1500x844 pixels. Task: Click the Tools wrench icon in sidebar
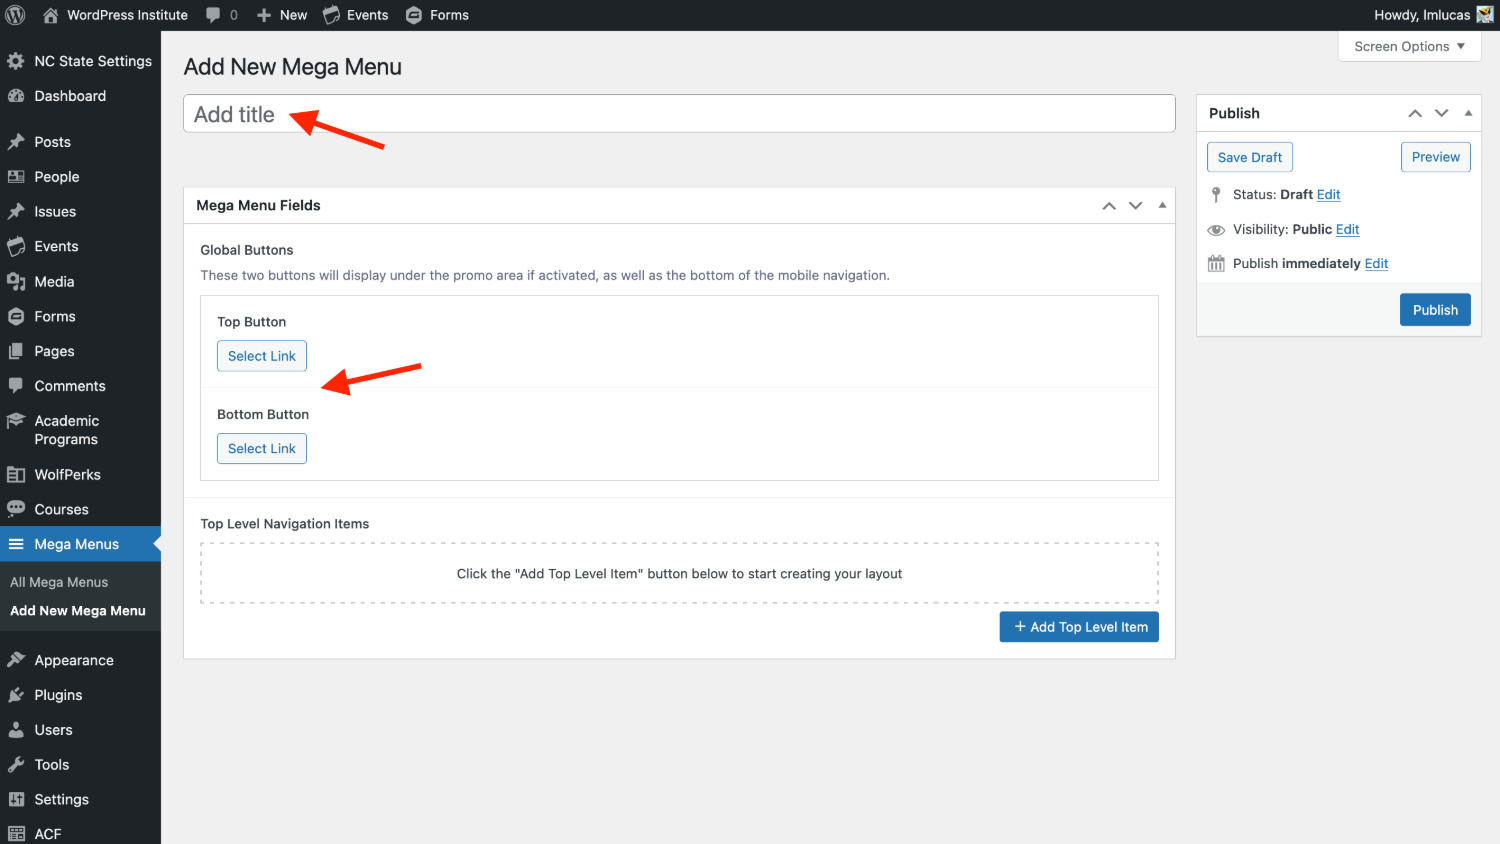tap(16, 765)
